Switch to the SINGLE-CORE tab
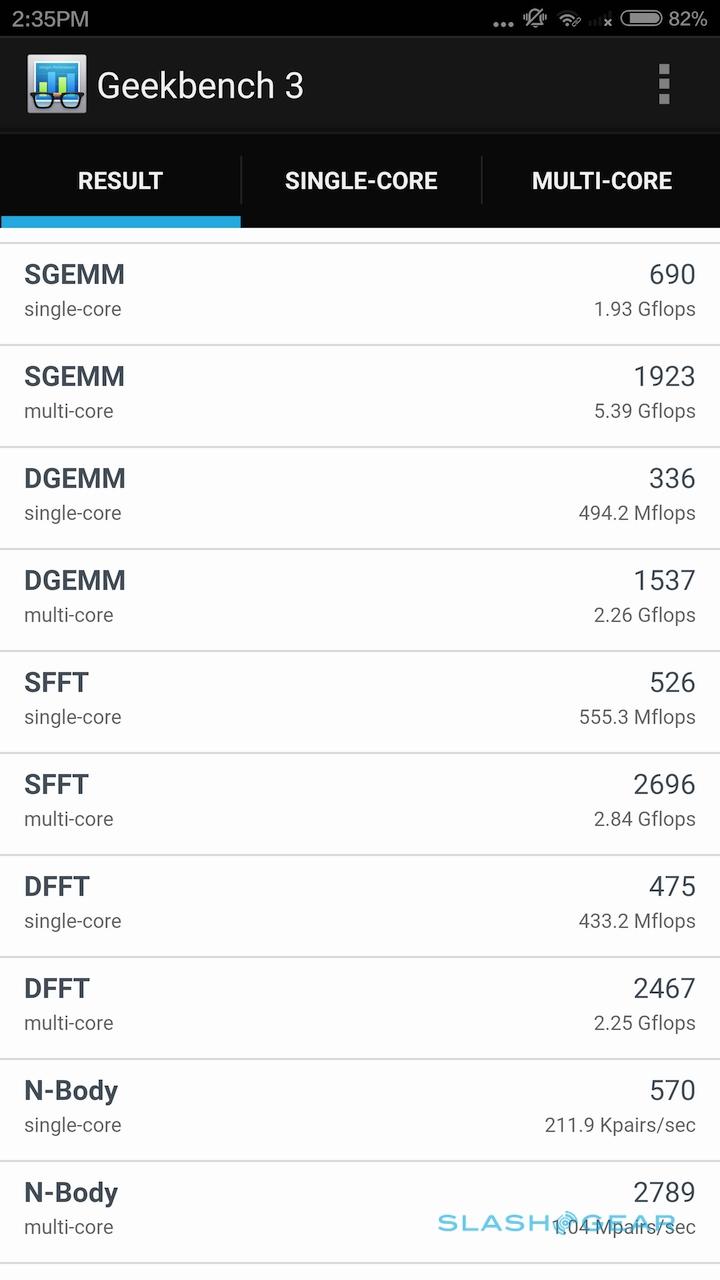The height and width of the screenshot is (1280, 720). coord(361,181)
